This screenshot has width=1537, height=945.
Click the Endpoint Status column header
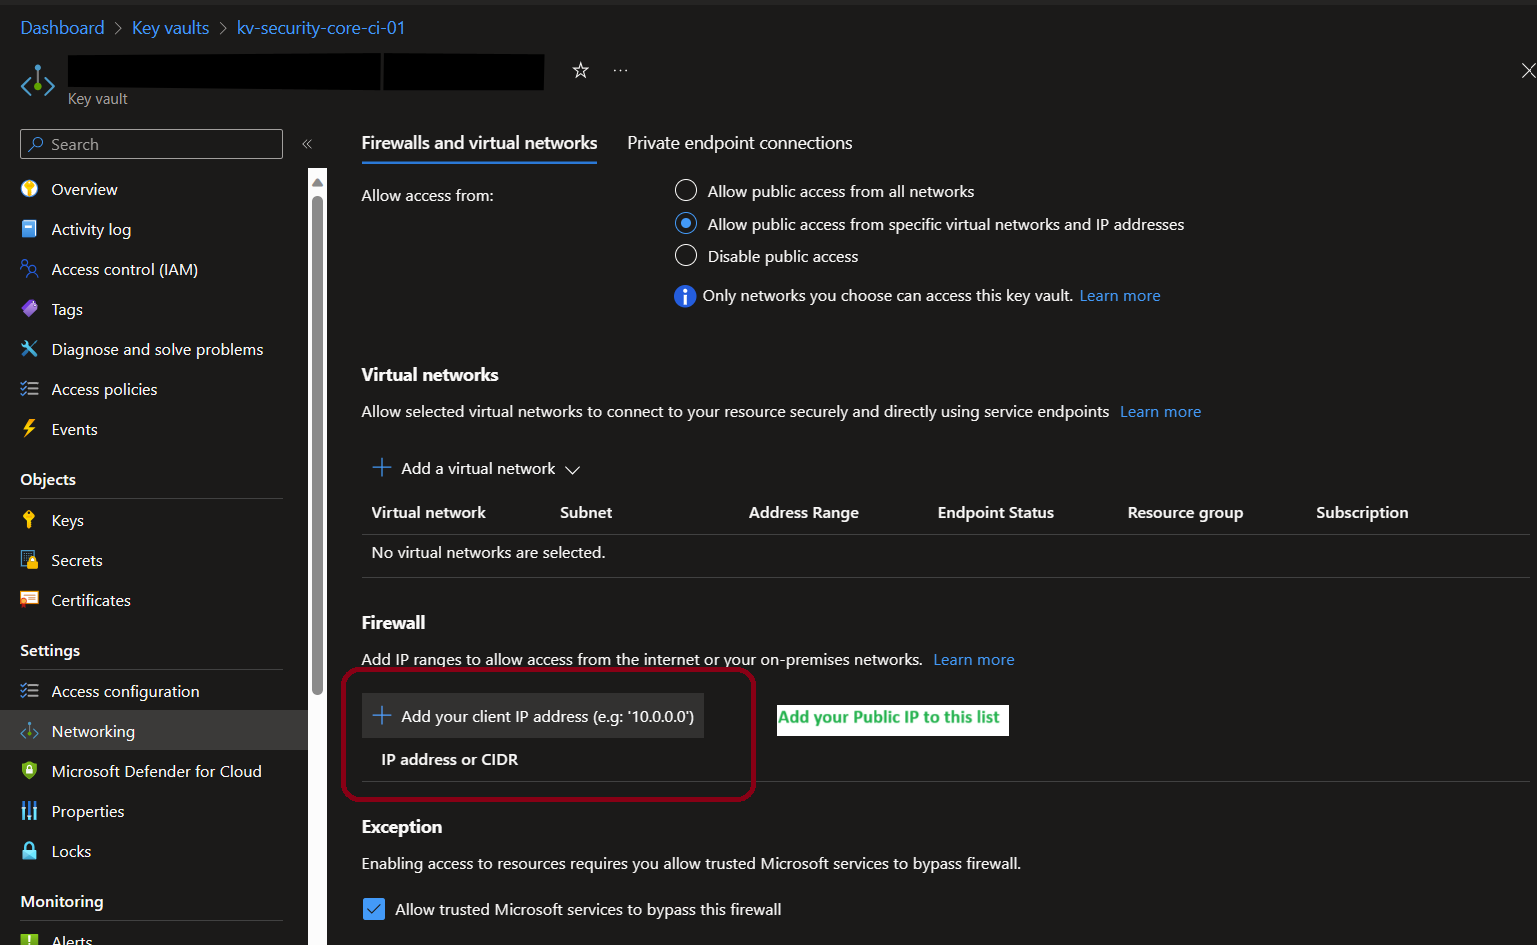(x=996, y=512)
